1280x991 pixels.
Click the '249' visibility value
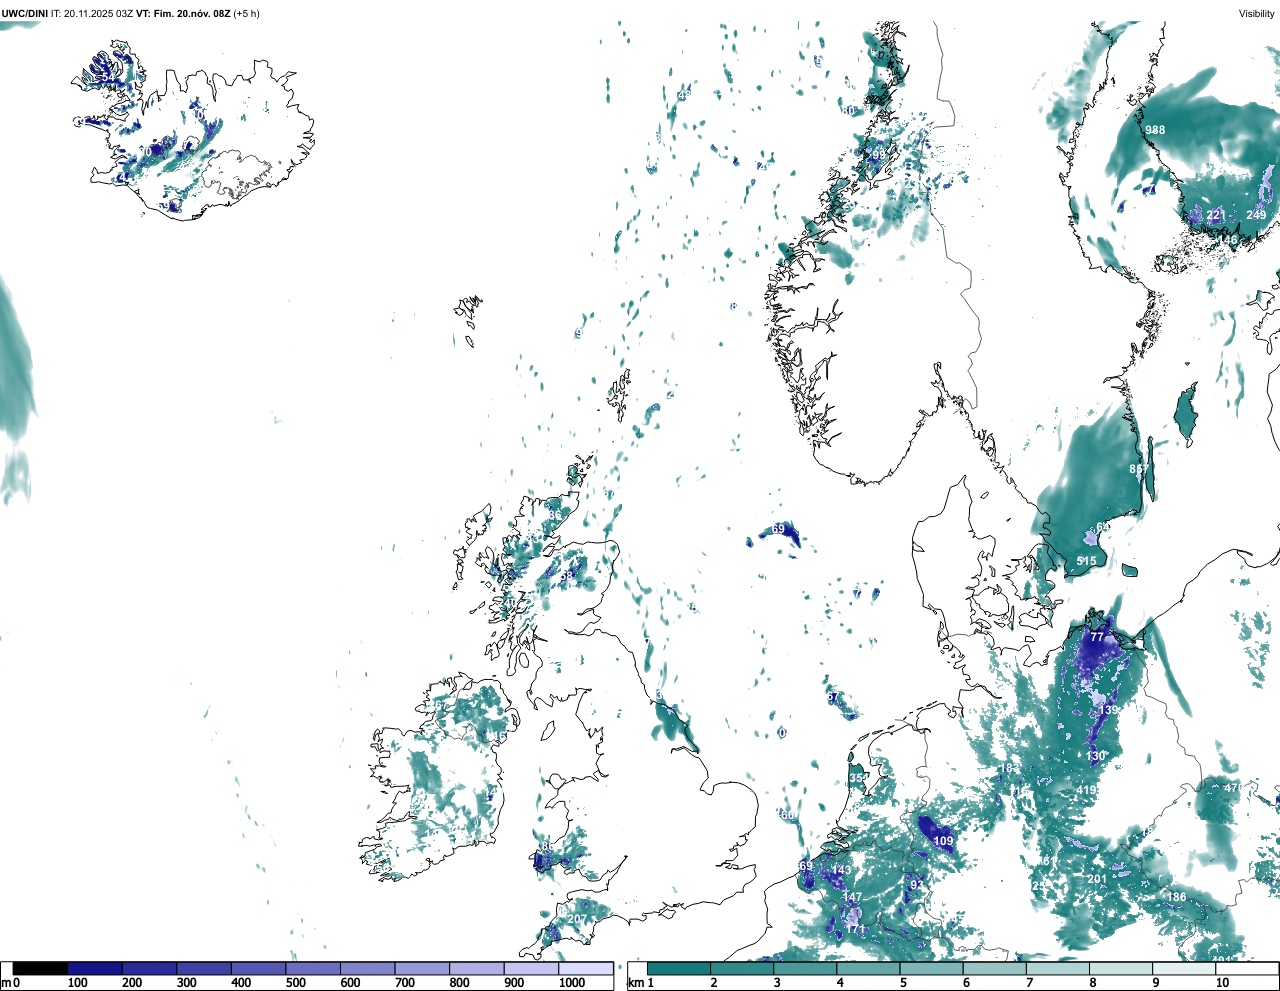(x=1256, y=215)
